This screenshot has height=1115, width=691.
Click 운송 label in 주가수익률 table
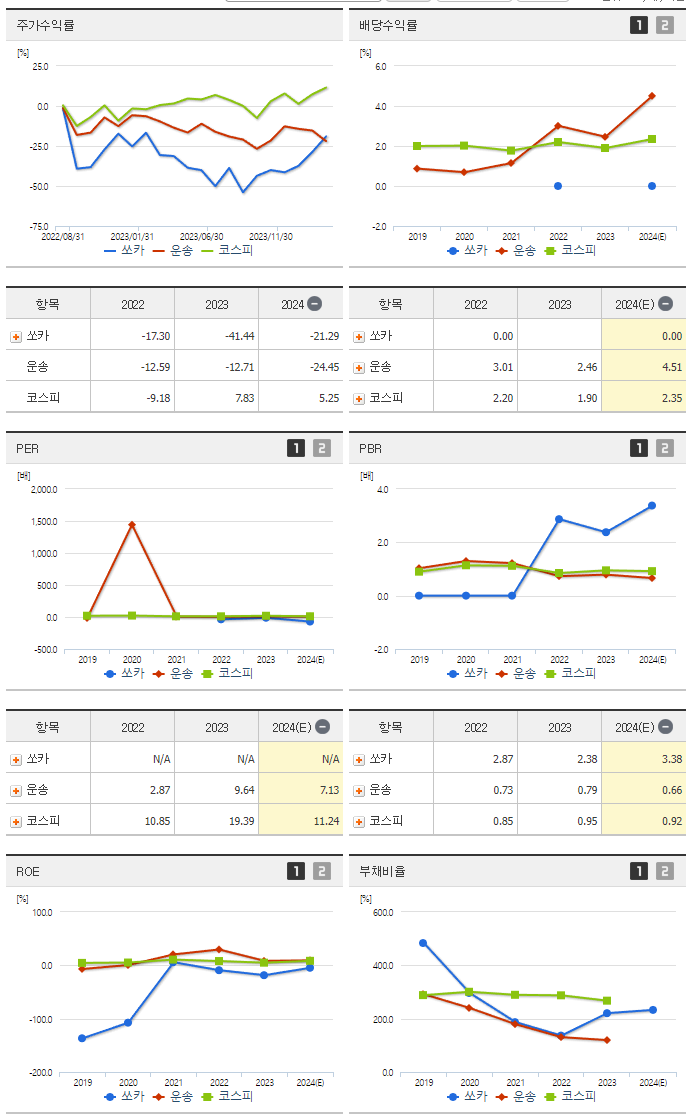pyautogui.click(x=37, y=367)
